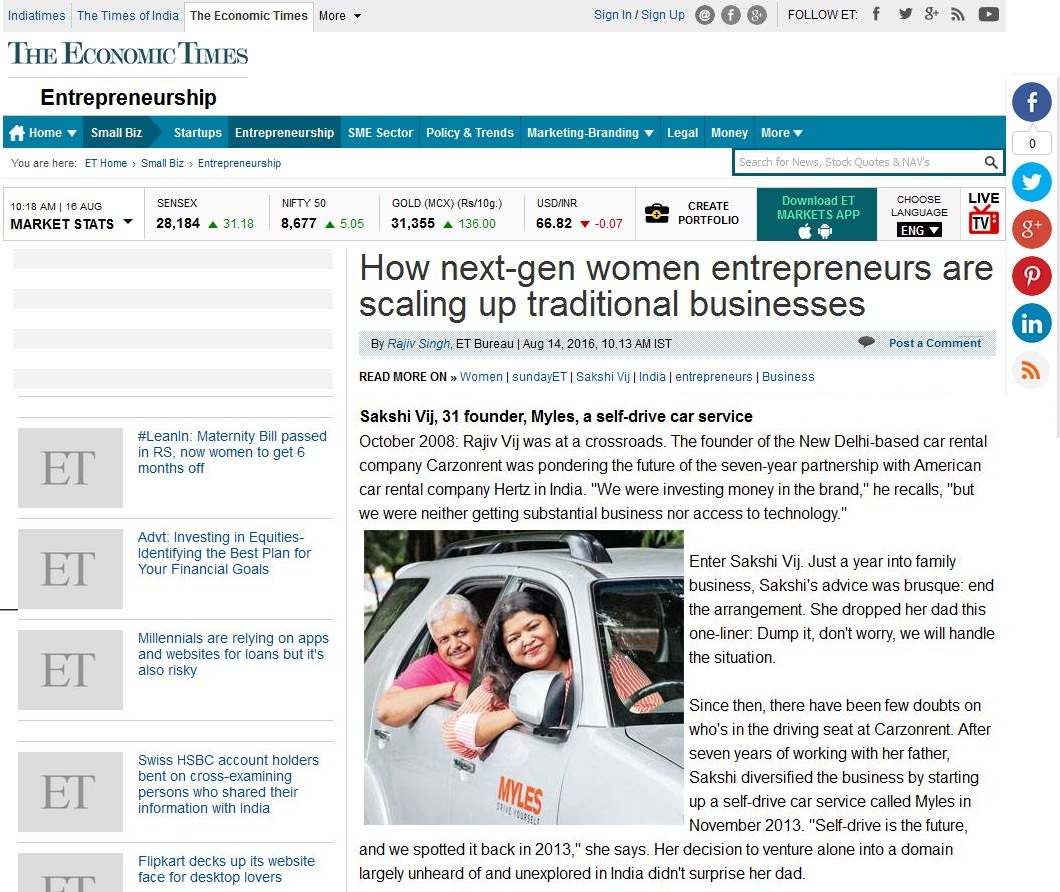Expand the blue nav More dropdown

coord(781,133)
